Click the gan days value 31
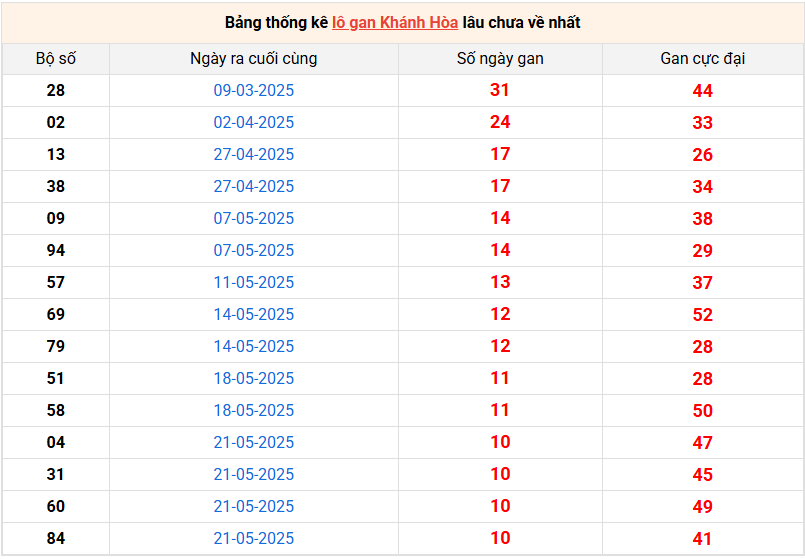Screen dimensions: 805x559 pyautogui.click(x=500, y=91)
